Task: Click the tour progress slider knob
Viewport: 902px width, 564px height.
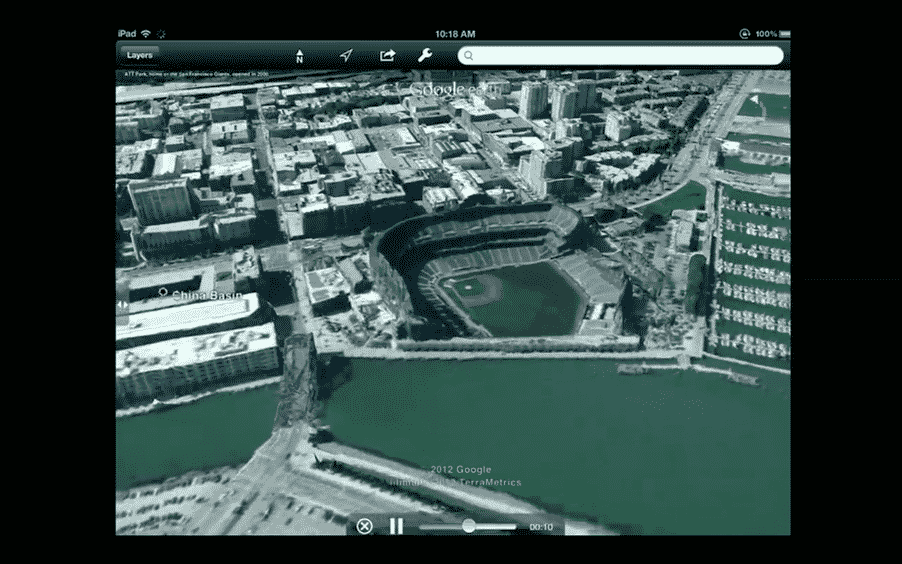Action: click(469, 526)
